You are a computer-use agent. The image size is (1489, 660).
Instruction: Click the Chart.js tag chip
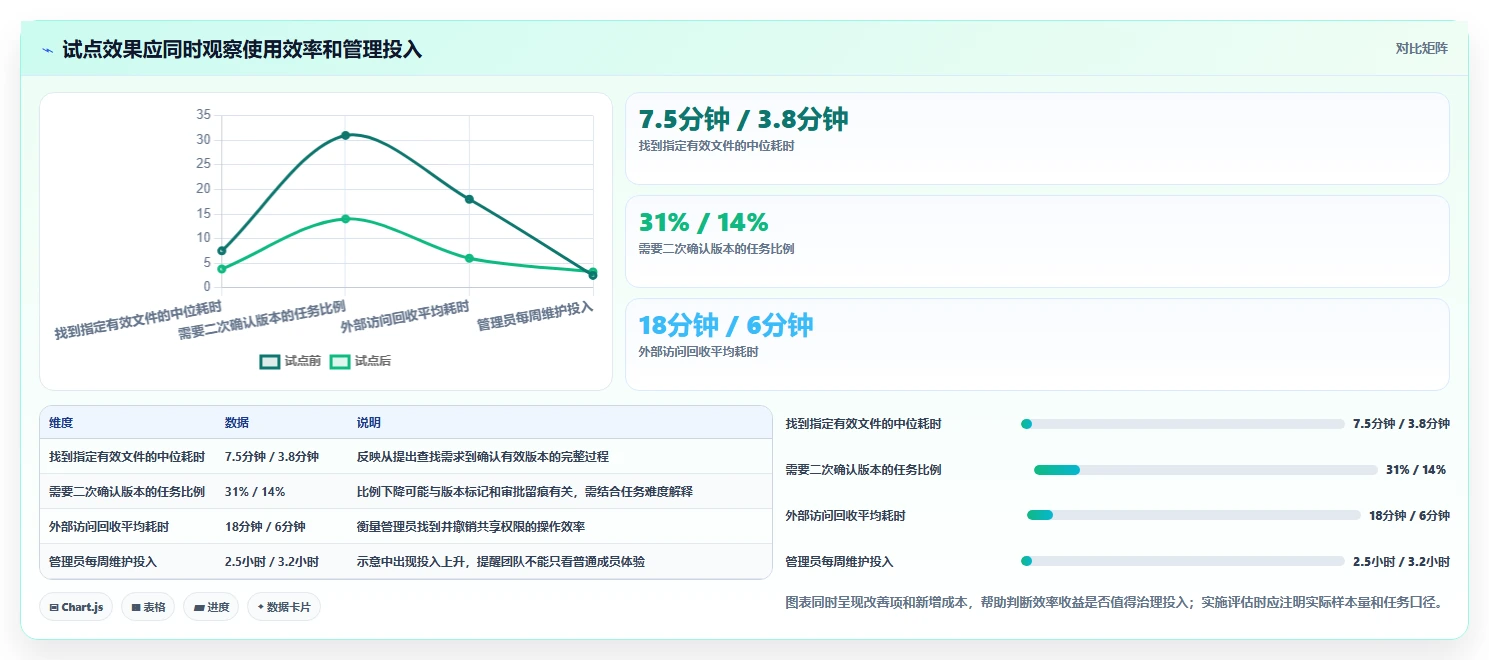[76, 607]
